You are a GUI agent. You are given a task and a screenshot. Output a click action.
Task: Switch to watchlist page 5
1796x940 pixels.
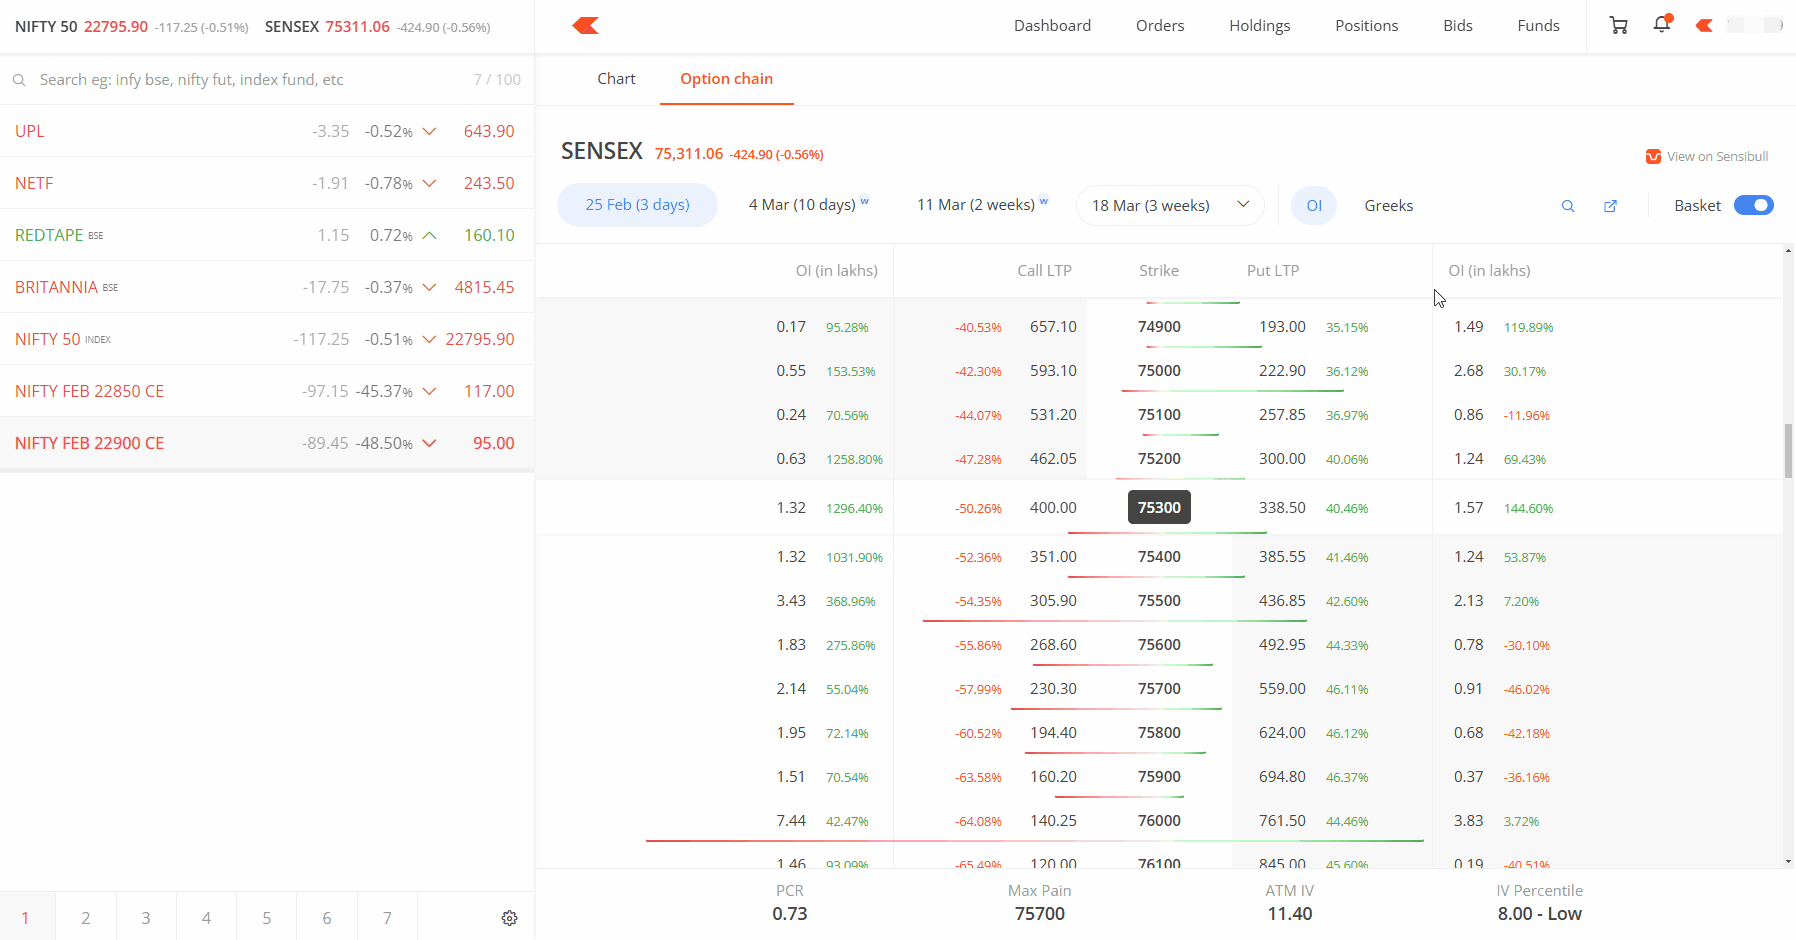[267, 917]
